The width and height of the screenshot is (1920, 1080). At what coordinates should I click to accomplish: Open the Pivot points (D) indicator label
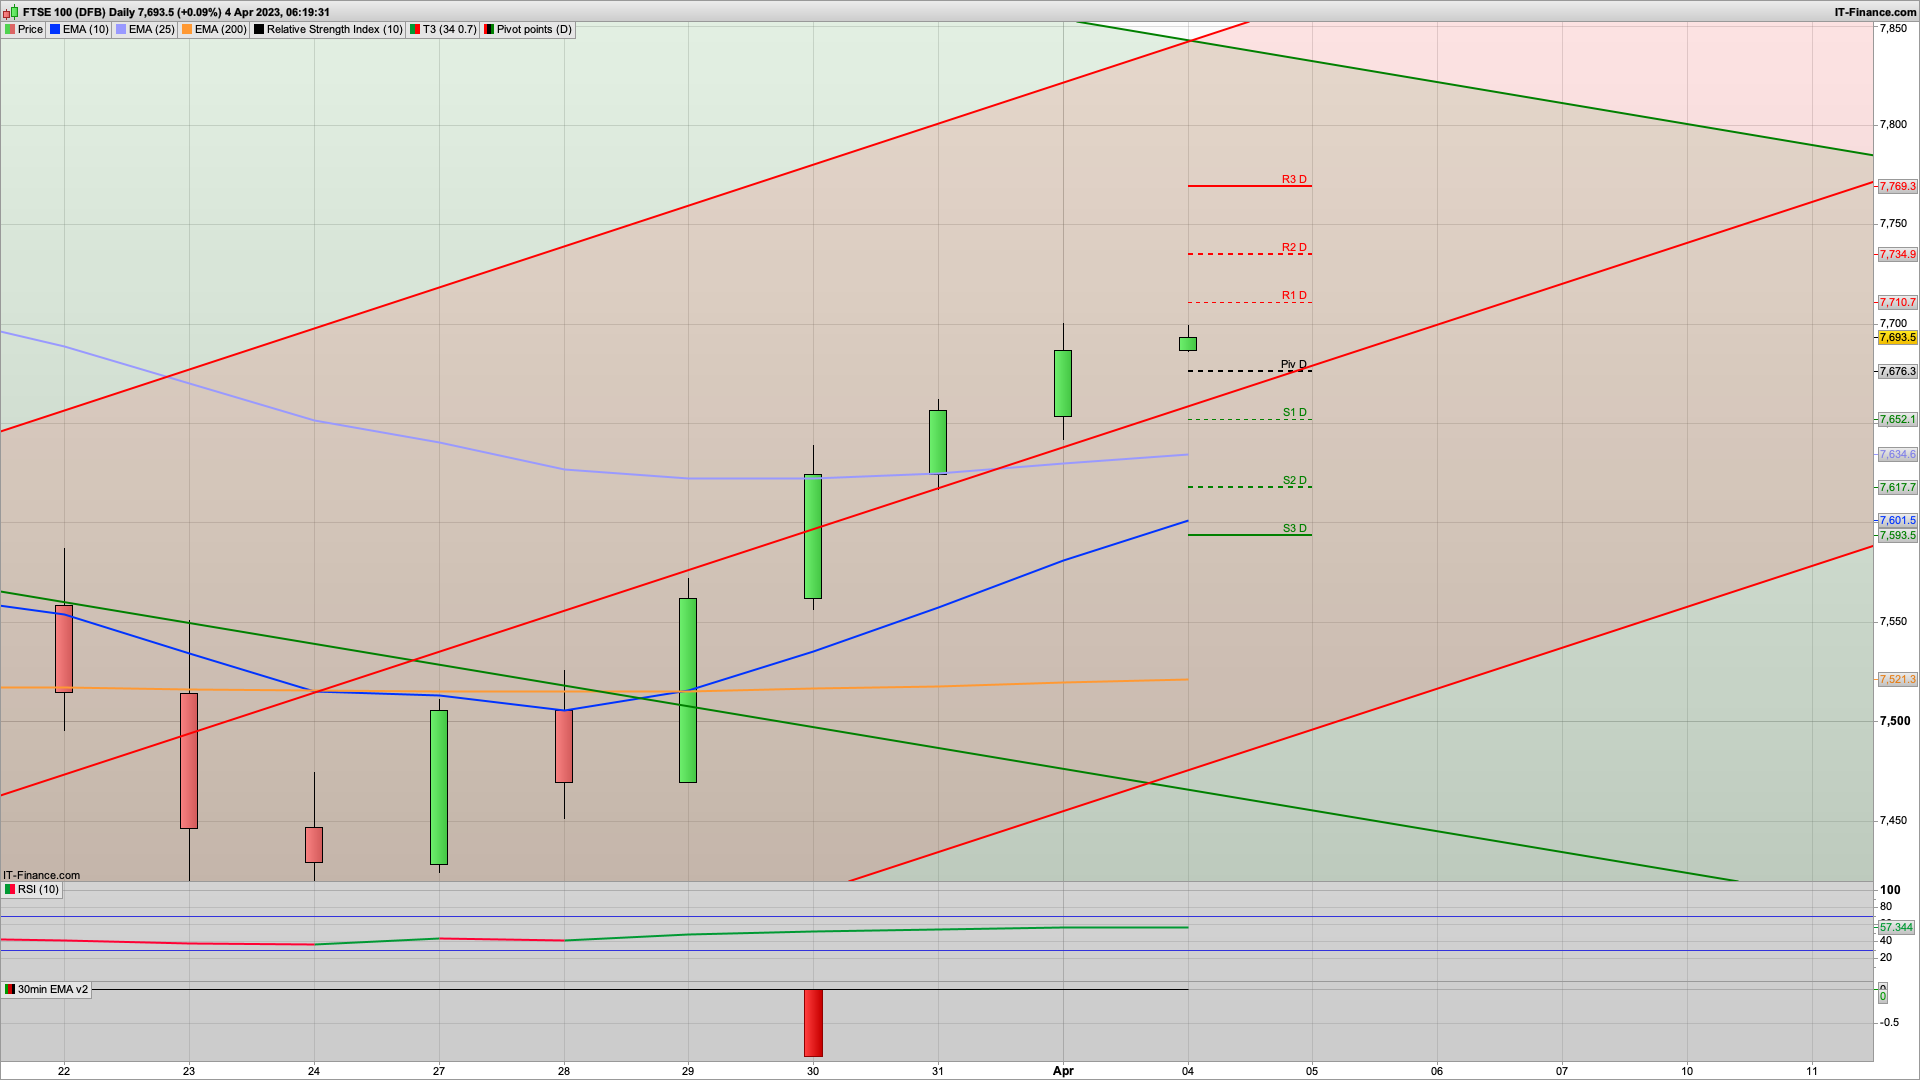tap(534, 29)
